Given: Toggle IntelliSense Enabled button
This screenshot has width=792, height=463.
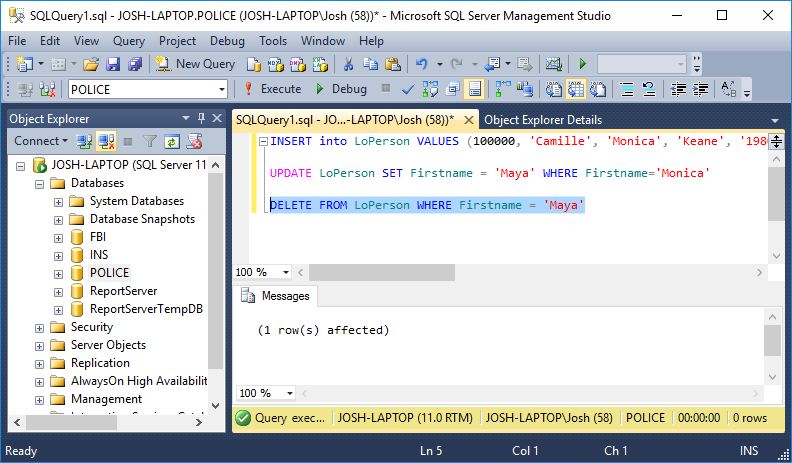Looking at the screenshot, I should click(475, 89).
